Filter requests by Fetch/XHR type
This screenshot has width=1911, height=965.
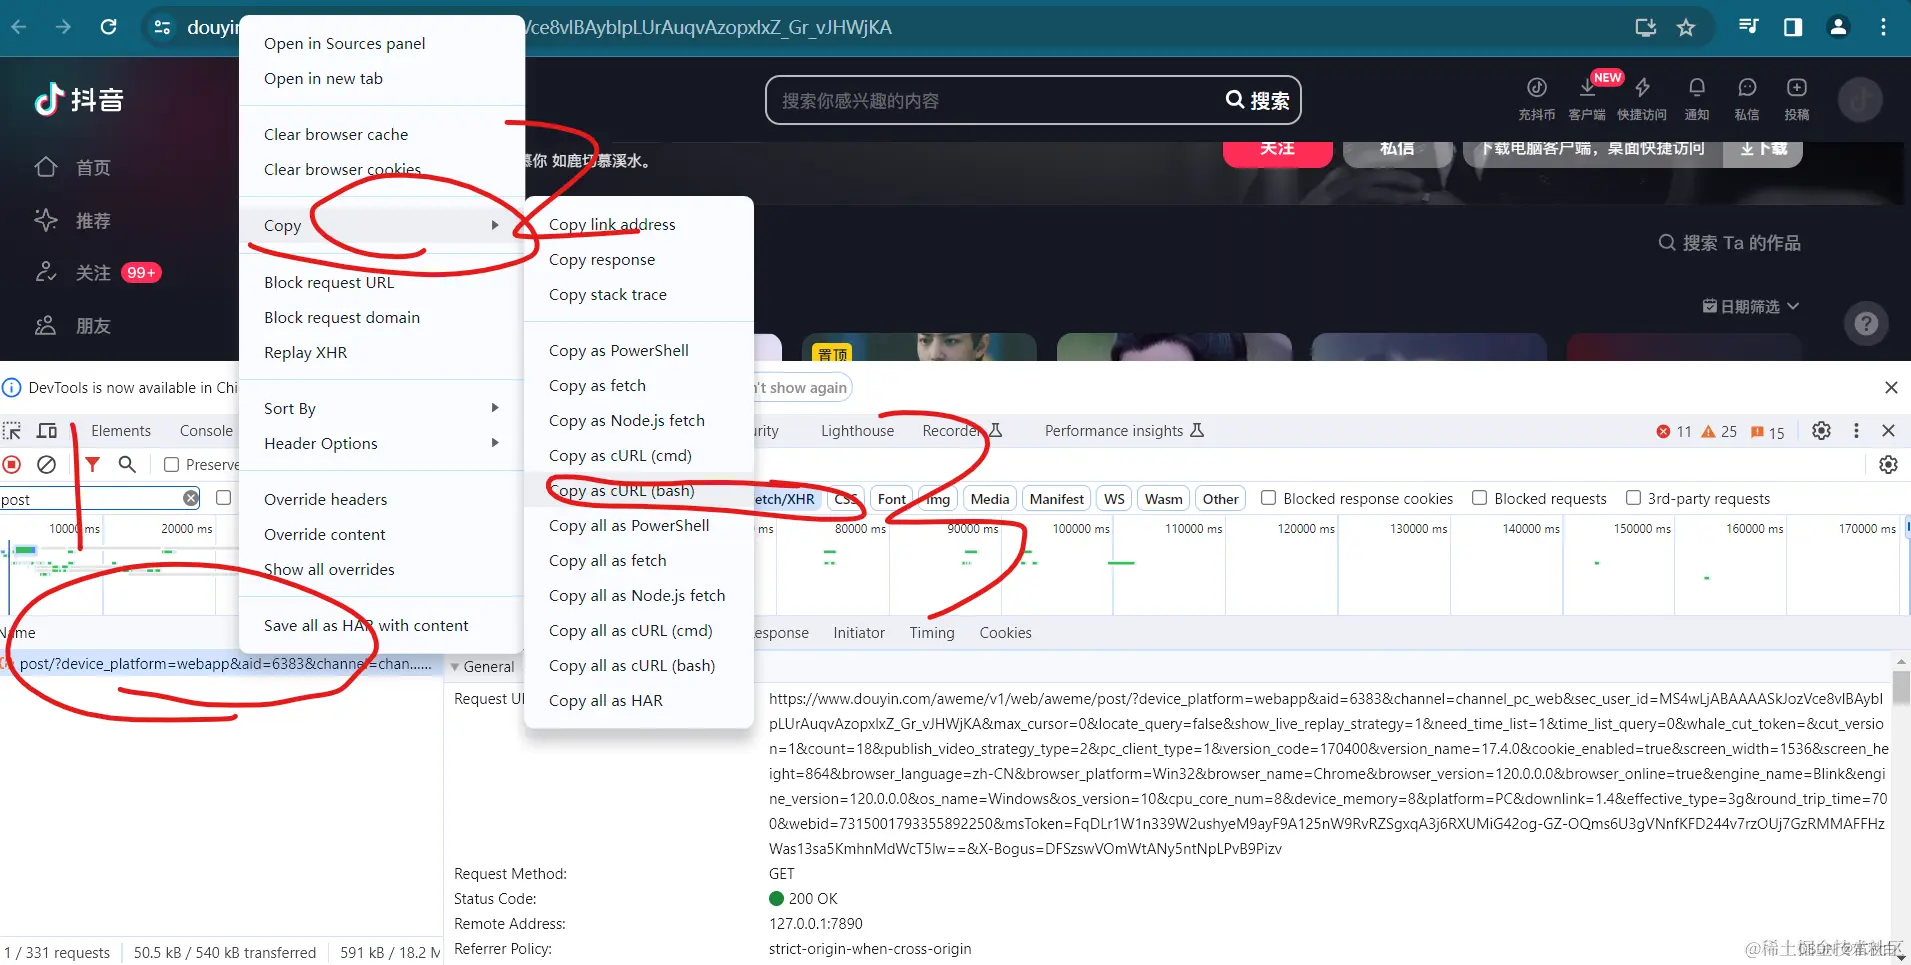coord(788,498)
